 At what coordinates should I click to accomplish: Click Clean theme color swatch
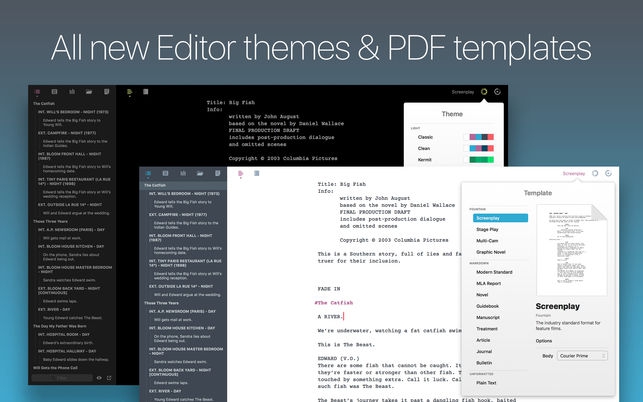pos(481,148)
